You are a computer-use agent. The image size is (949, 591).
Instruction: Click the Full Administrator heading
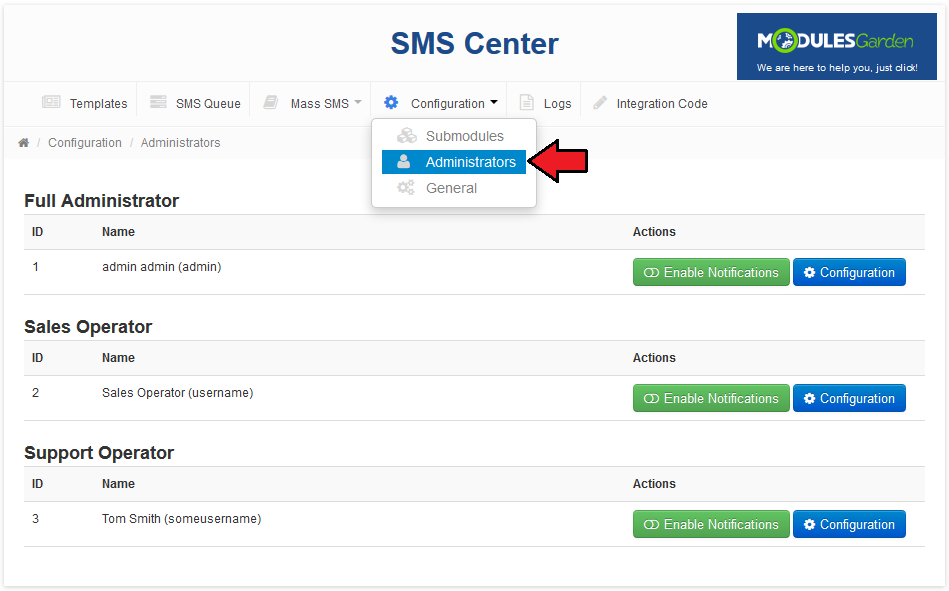point(102,201)
